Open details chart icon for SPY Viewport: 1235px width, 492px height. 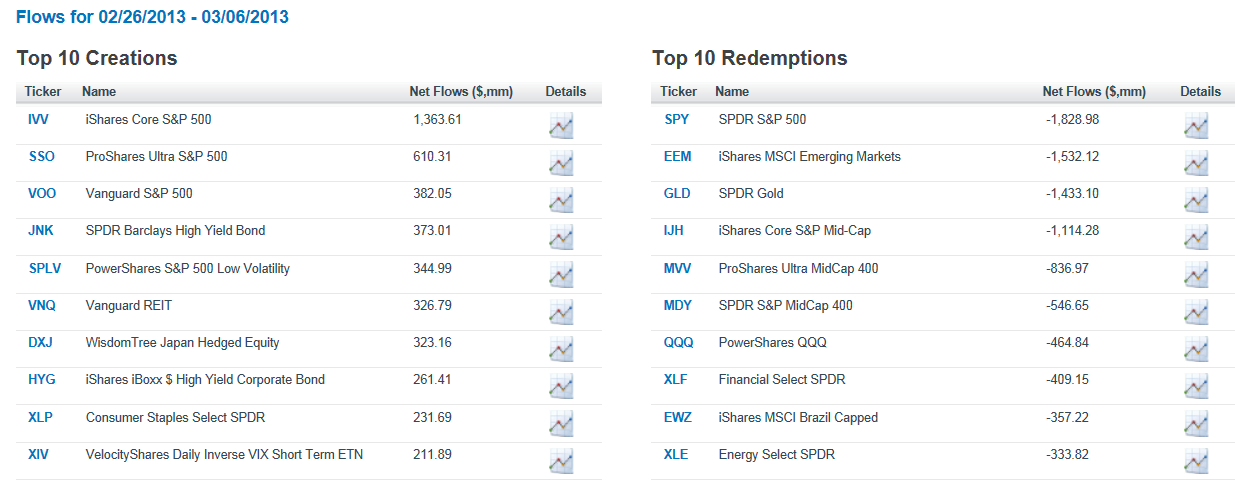coord(1196,126)
